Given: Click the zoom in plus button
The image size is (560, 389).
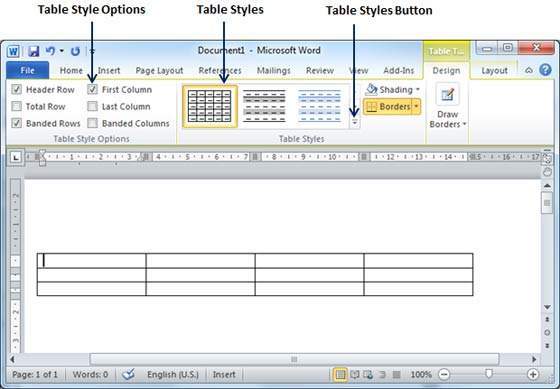Looking at the screenshot, I should 533,374.
